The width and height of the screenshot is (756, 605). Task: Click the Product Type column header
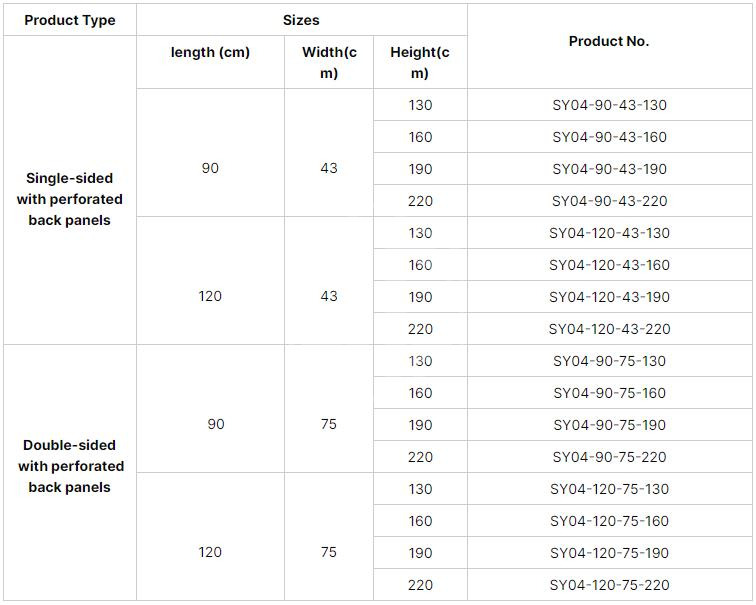tap(70, 20)
